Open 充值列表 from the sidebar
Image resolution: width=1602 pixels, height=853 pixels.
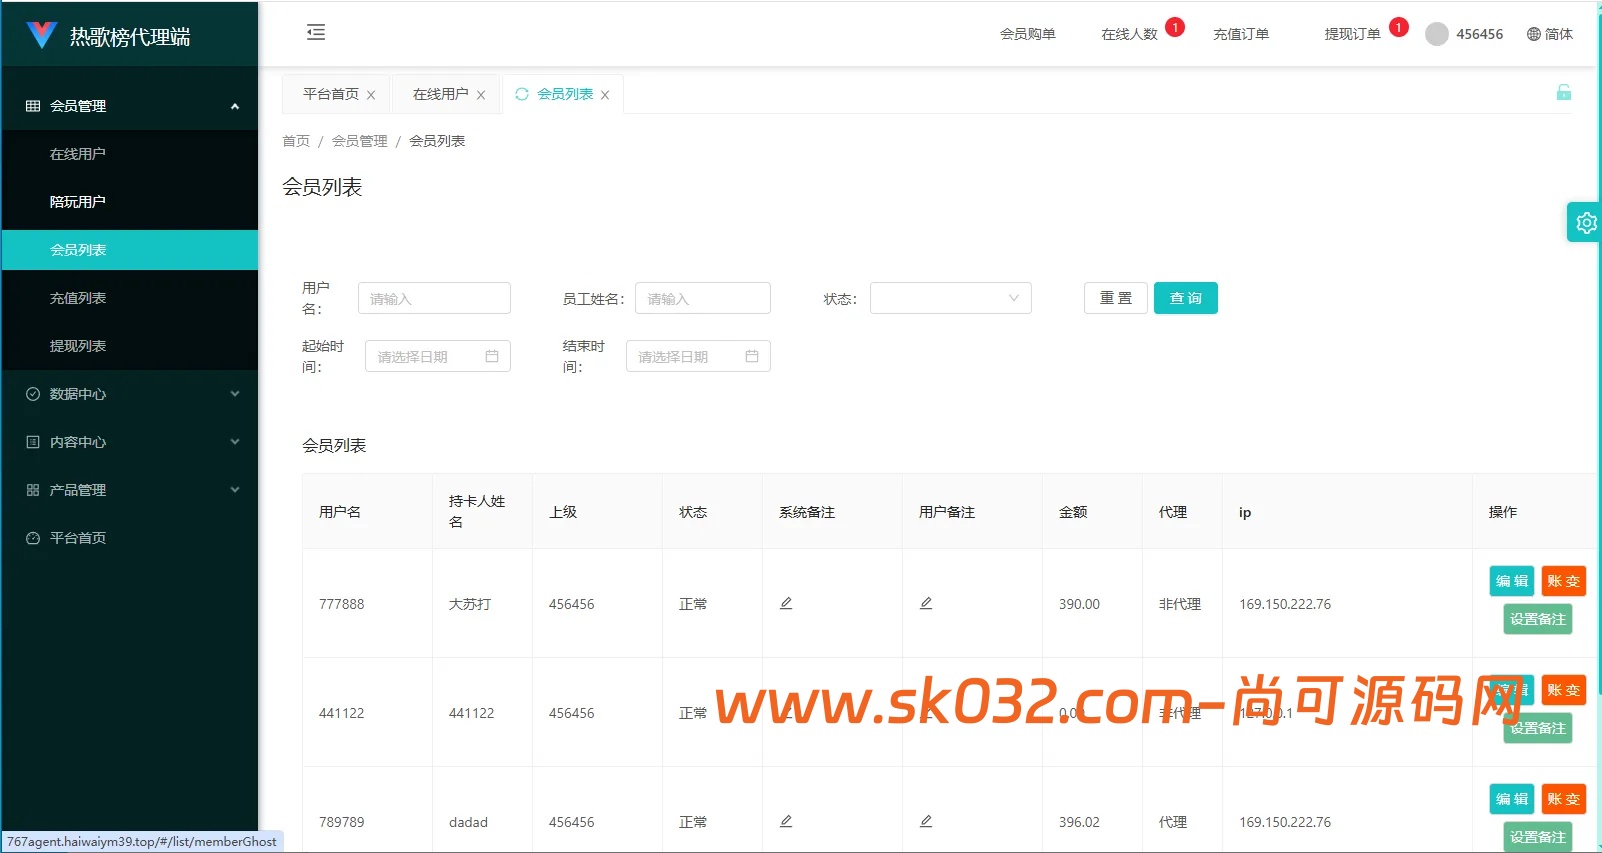[130, 298]
